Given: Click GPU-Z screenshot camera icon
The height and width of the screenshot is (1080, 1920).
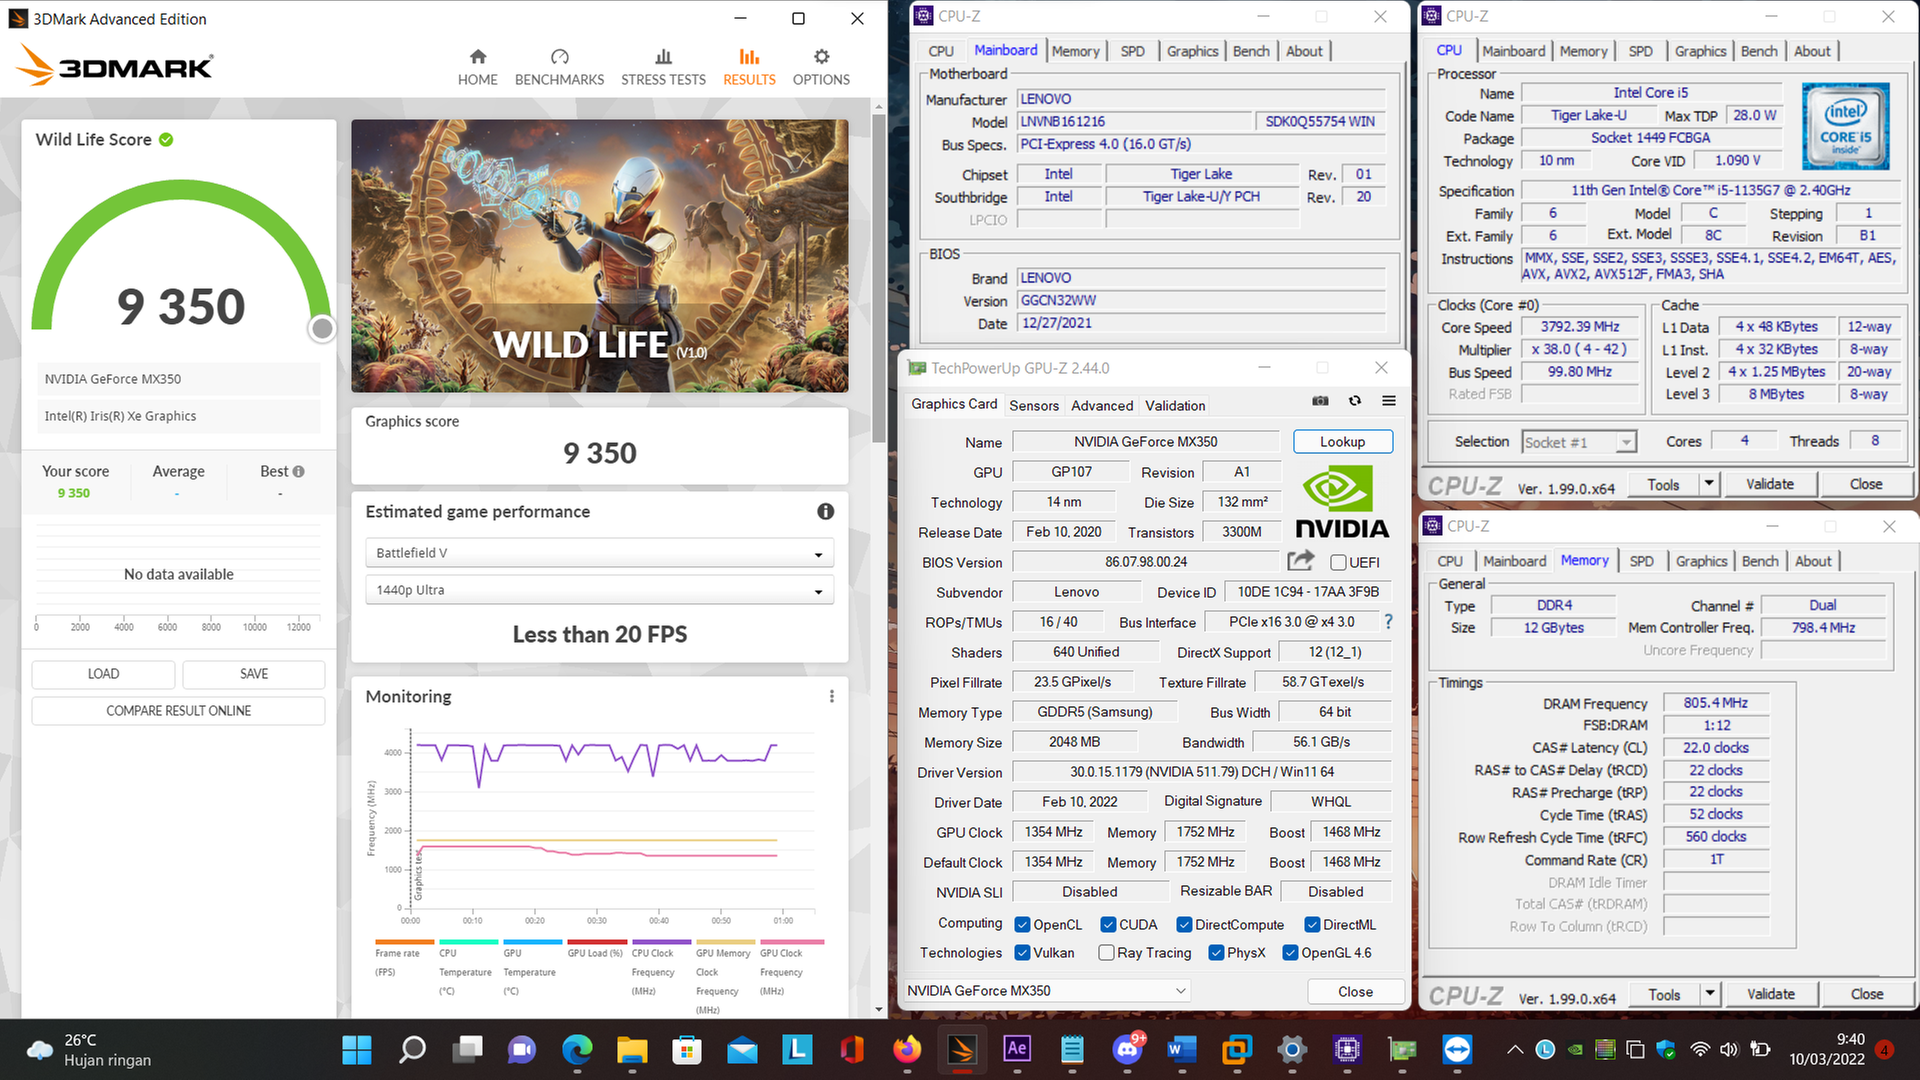Looking at the screenshot, I should (x=1320, y=401).
